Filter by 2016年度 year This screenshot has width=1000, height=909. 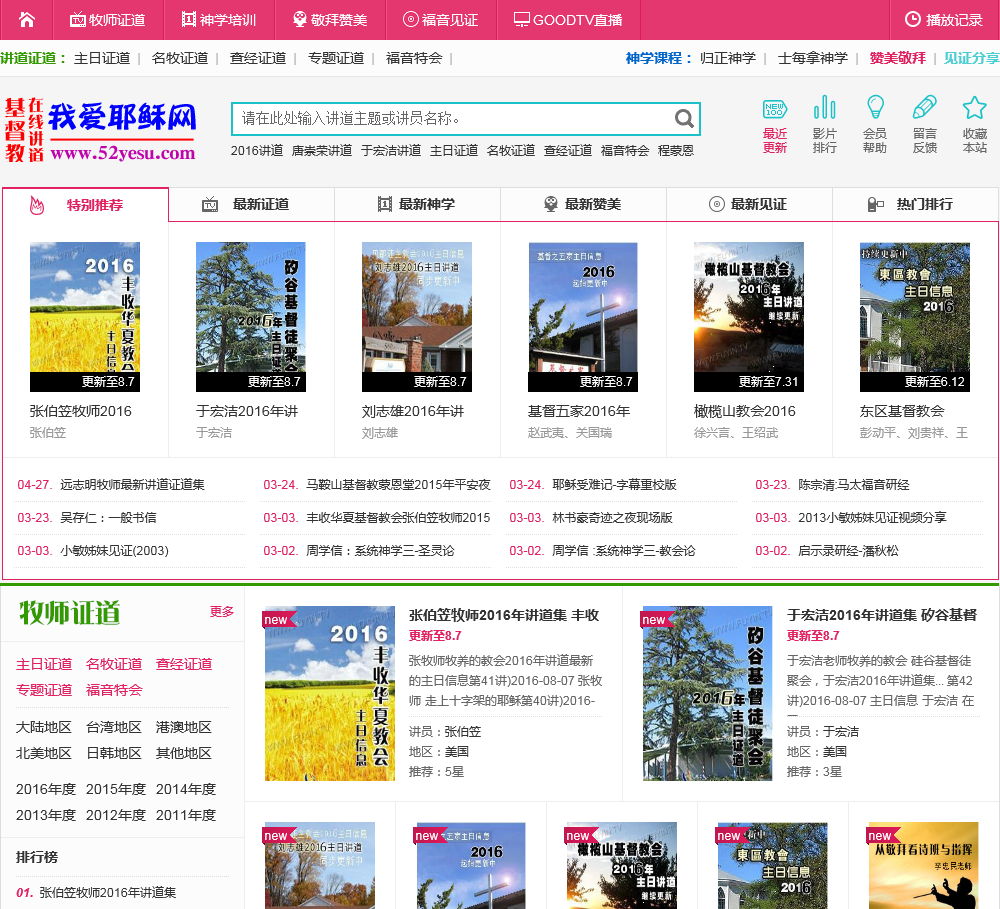(x=46, y=790)
